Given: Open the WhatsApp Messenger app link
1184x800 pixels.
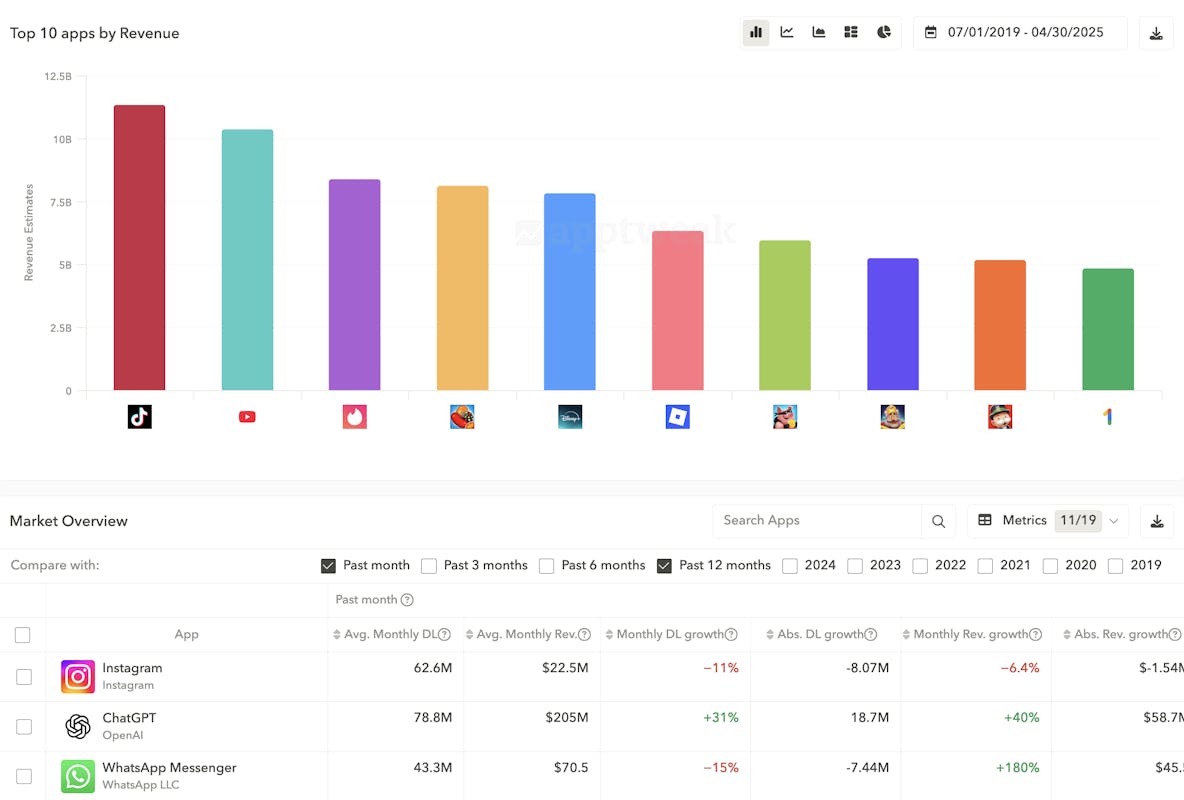Looking at the screenshot, I should tap(169, 768).
